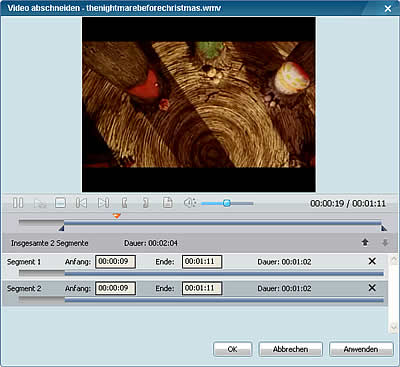This screenshot has height=367, width=400.
Task: Edit Segment 2 Ende time field
Action: pos(202,288)
